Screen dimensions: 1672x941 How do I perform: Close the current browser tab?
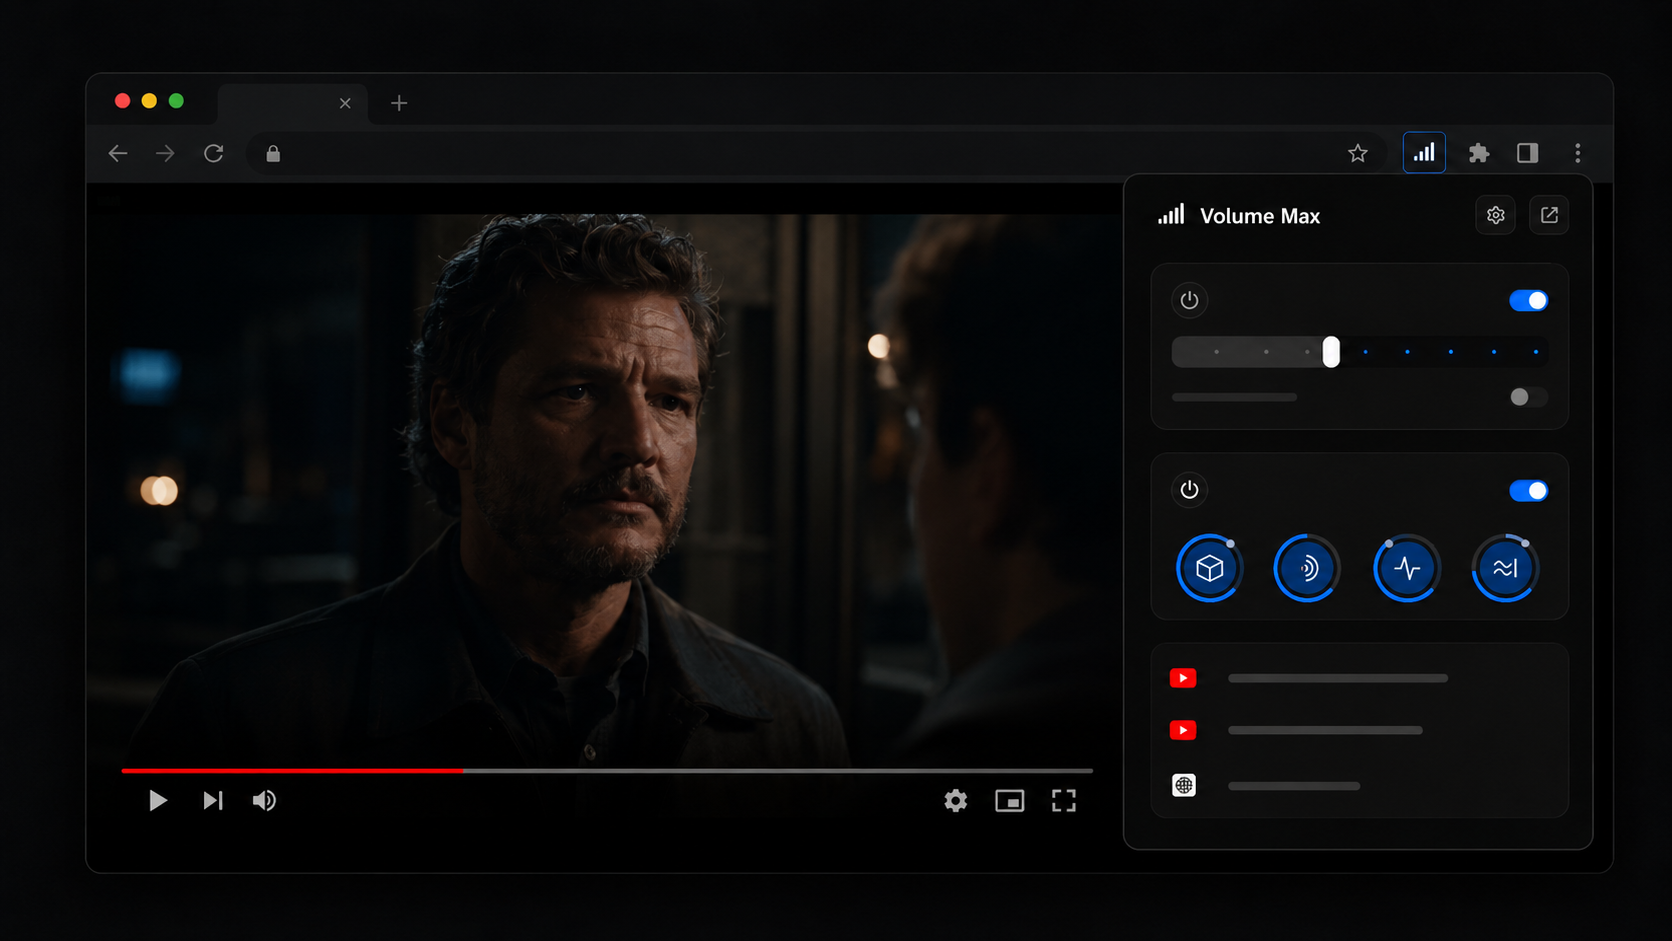tap(345, 103)
